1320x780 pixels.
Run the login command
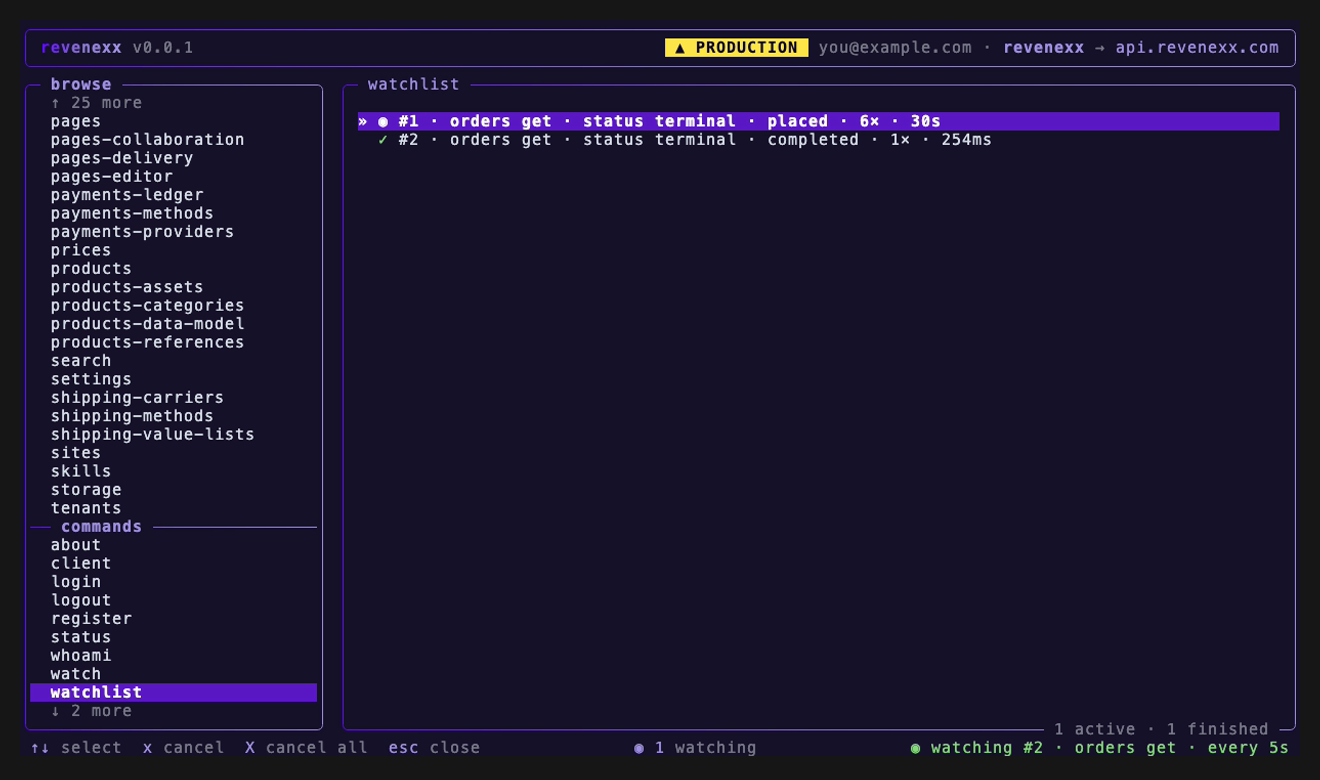click(76, 582)
